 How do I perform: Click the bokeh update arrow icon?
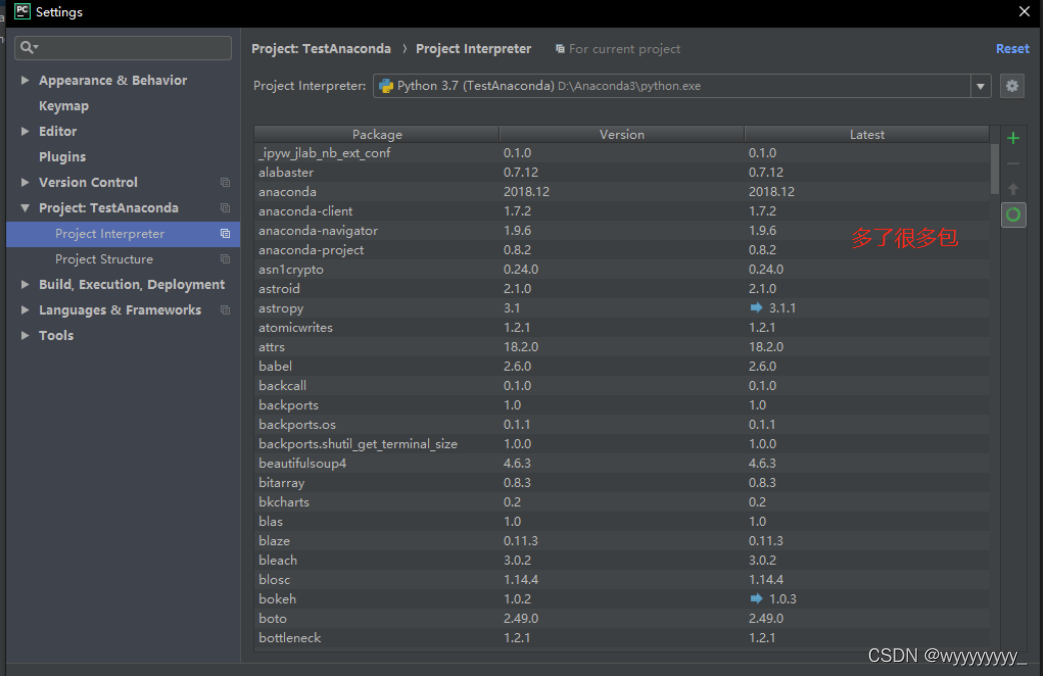click(x=756, y=598)
